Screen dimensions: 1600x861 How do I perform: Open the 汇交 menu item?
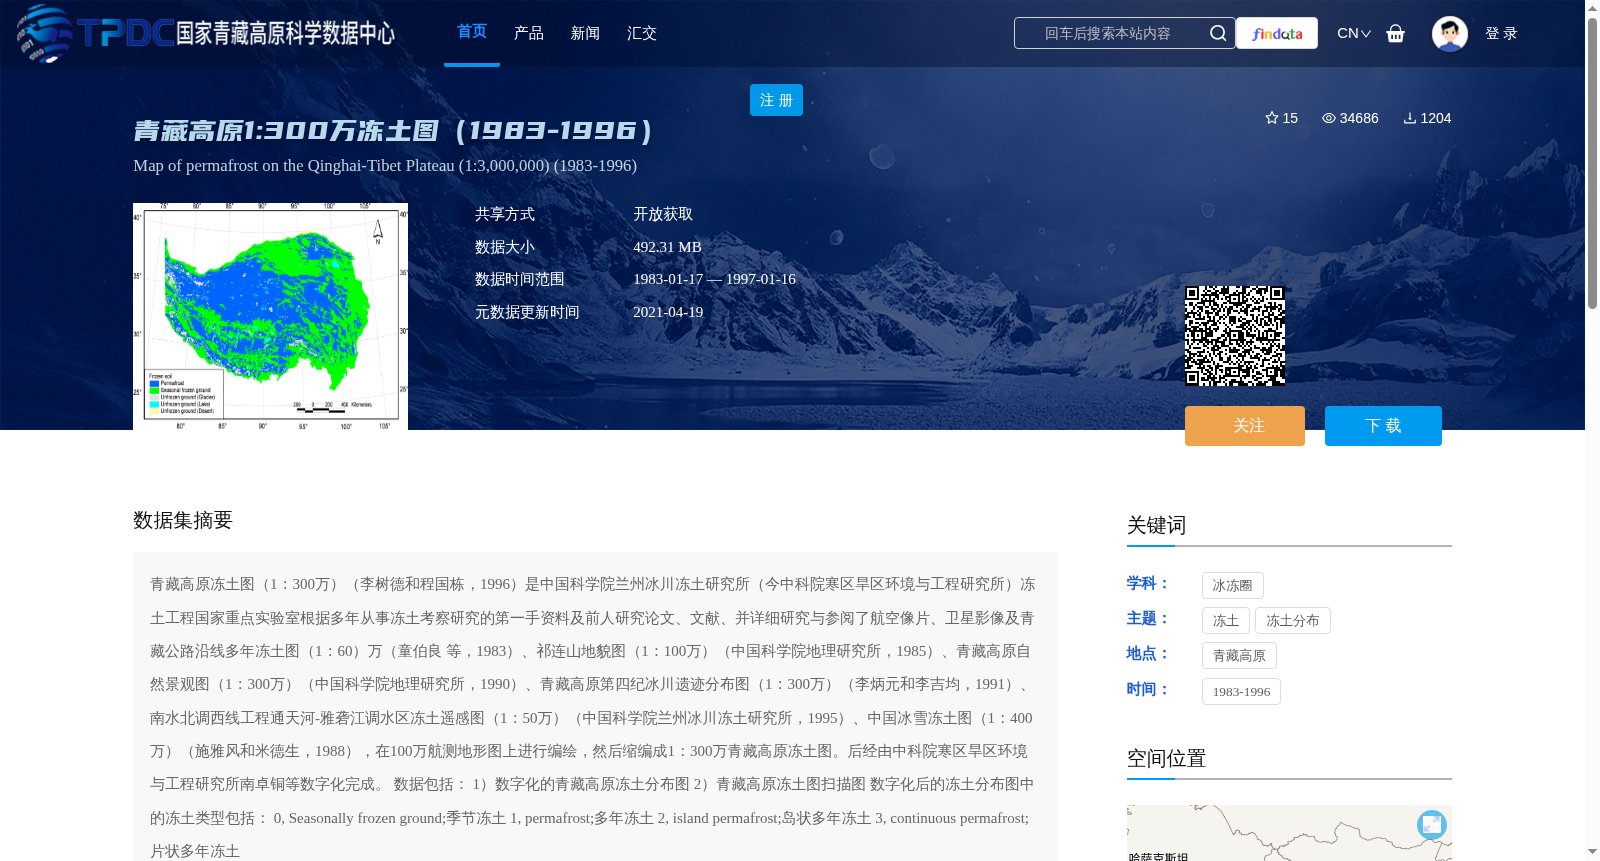642,33
